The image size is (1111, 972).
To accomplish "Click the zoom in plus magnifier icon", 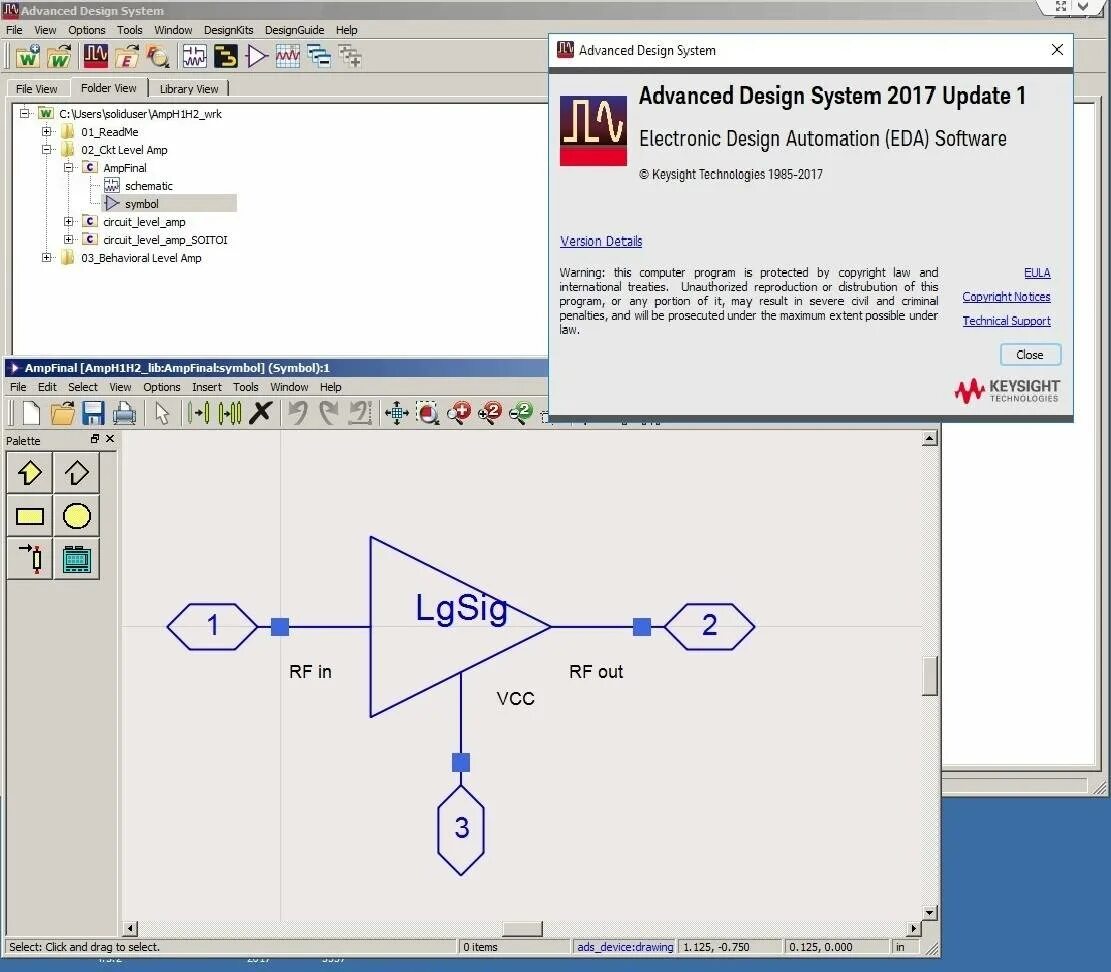I will coord(458,412).
